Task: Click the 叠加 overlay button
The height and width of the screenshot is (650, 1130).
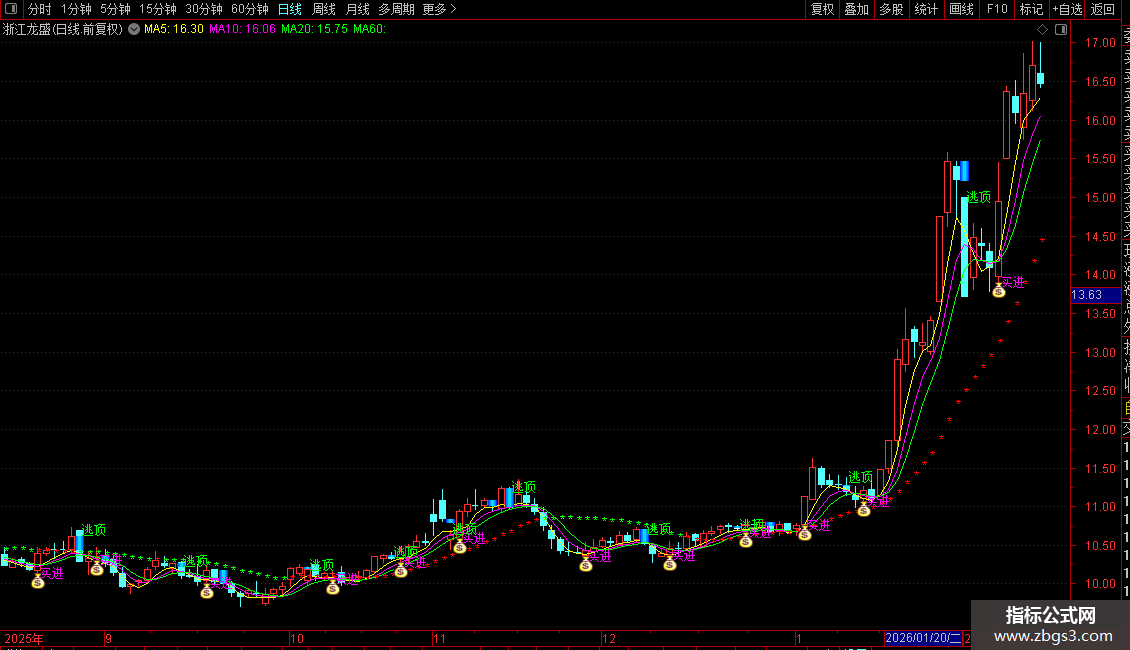Action: click(x=856, y=9)
